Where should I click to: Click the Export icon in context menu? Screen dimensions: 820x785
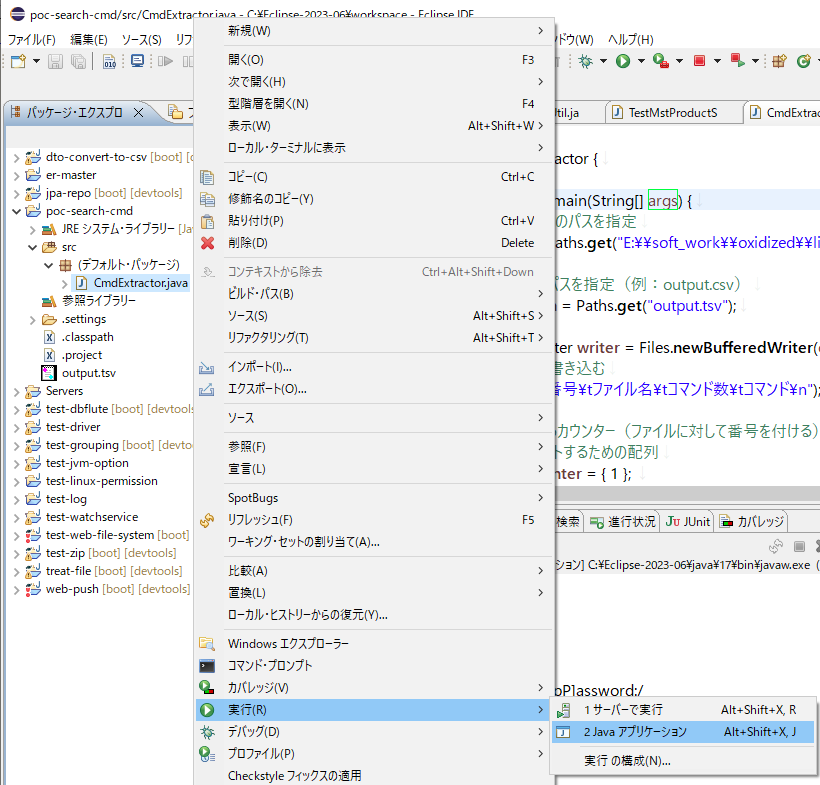click(x=207, y=390)
